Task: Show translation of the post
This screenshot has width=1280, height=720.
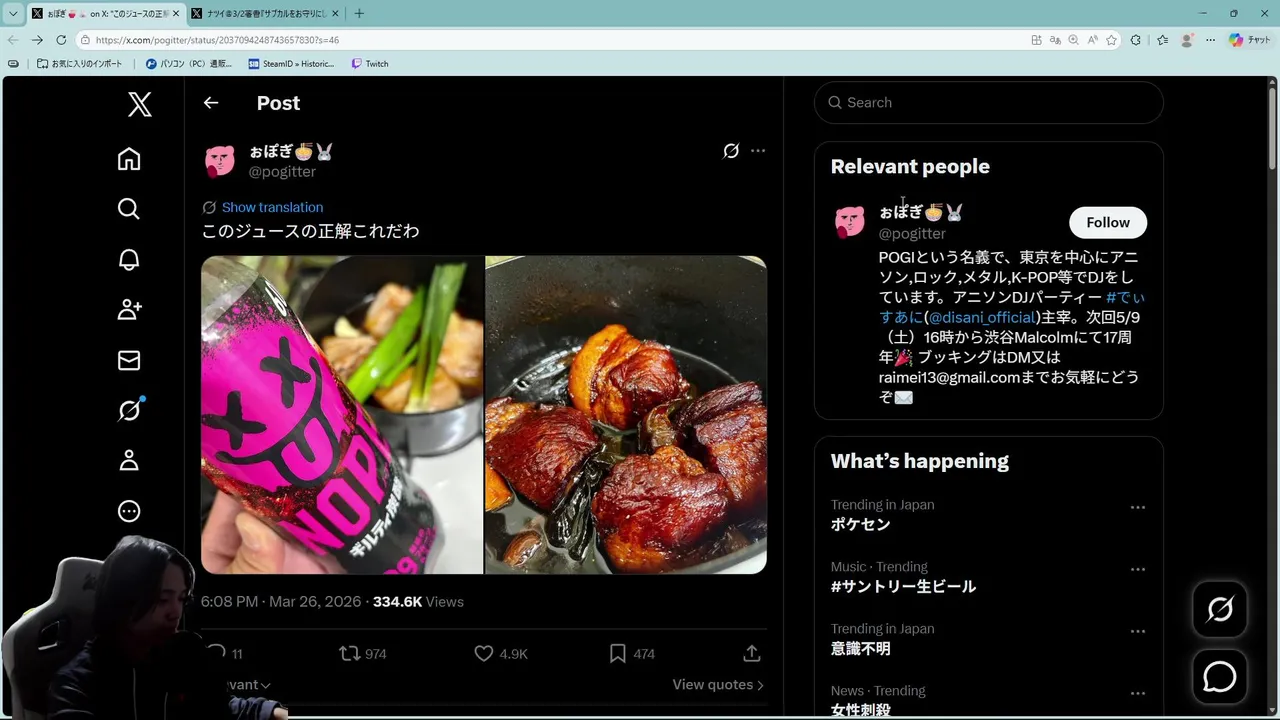Action: pos(272,207)
